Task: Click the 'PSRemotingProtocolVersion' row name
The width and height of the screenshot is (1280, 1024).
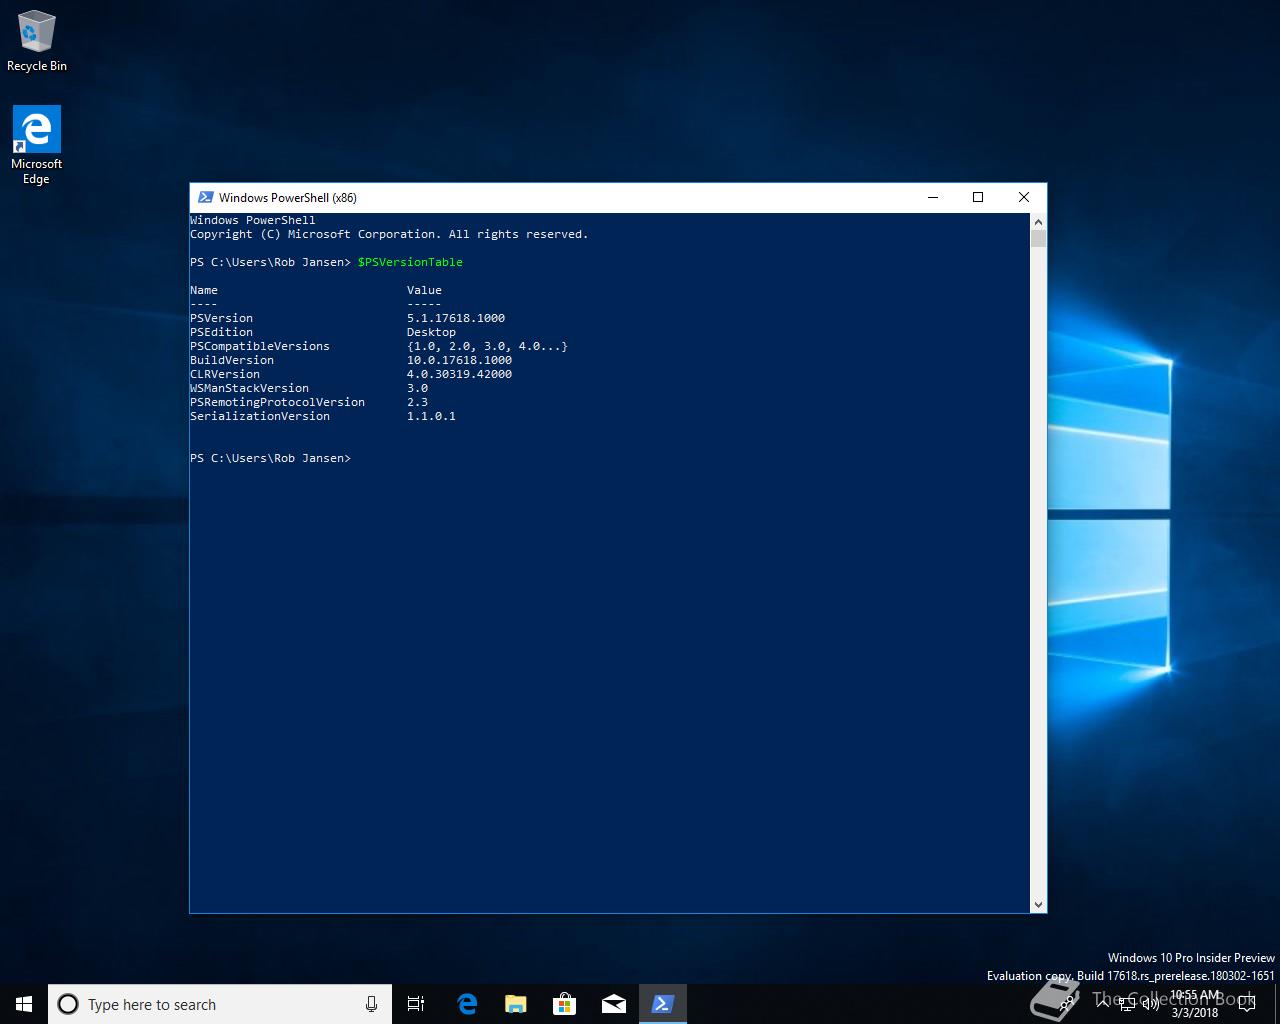Action: click(x=277, y=402)
